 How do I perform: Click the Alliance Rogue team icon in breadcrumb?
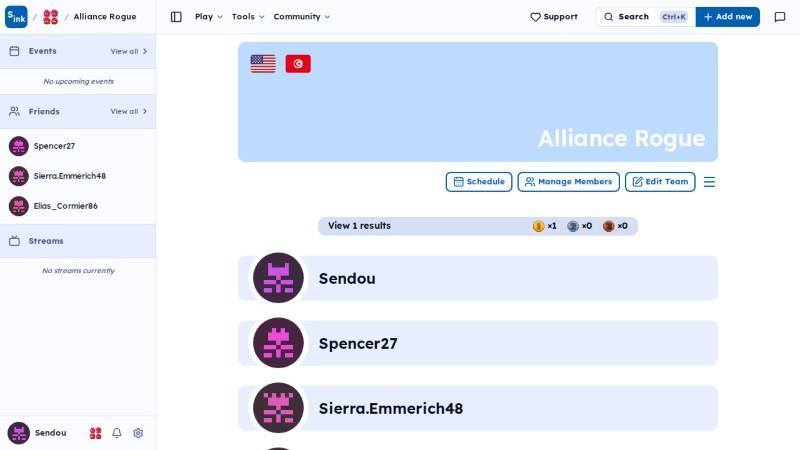(51, 17)
